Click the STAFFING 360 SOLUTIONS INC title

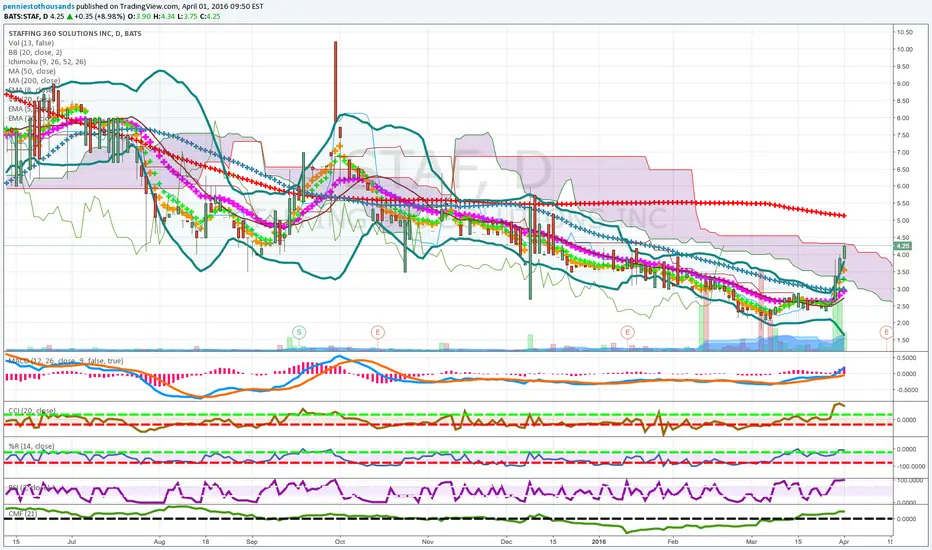click(75, 33)
